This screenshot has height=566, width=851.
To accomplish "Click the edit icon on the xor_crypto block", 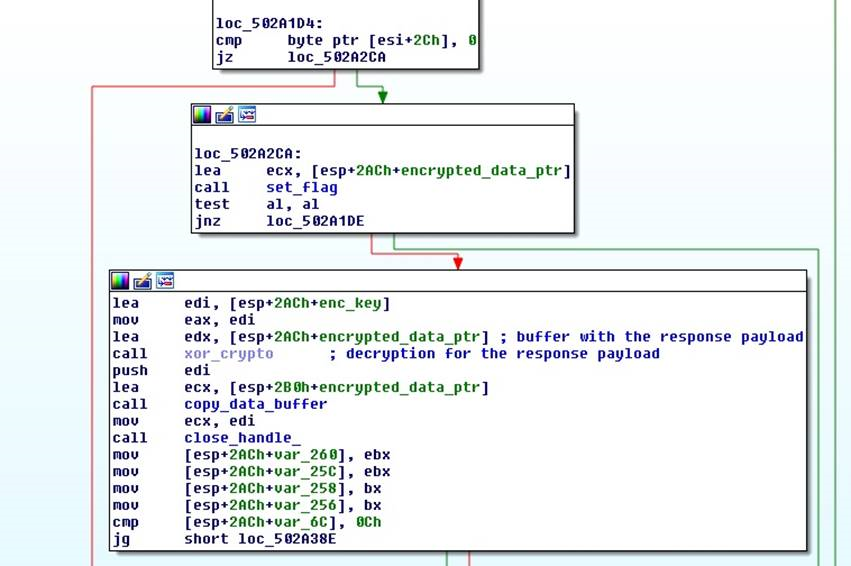I will pos(142,281).
